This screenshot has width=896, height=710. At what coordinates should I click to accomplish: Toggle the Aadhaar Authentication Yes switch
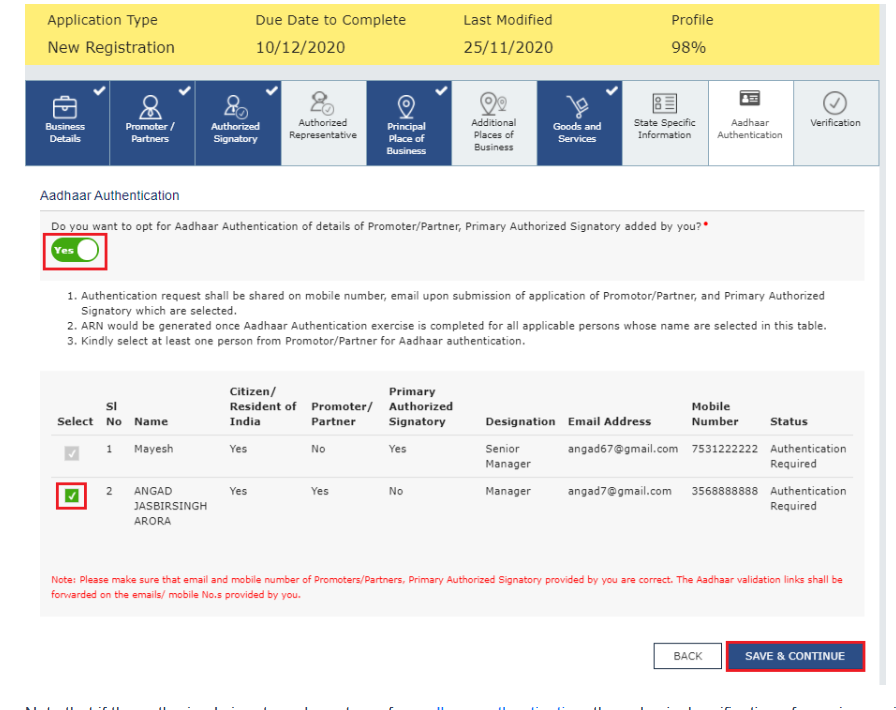tap(75, 250)
